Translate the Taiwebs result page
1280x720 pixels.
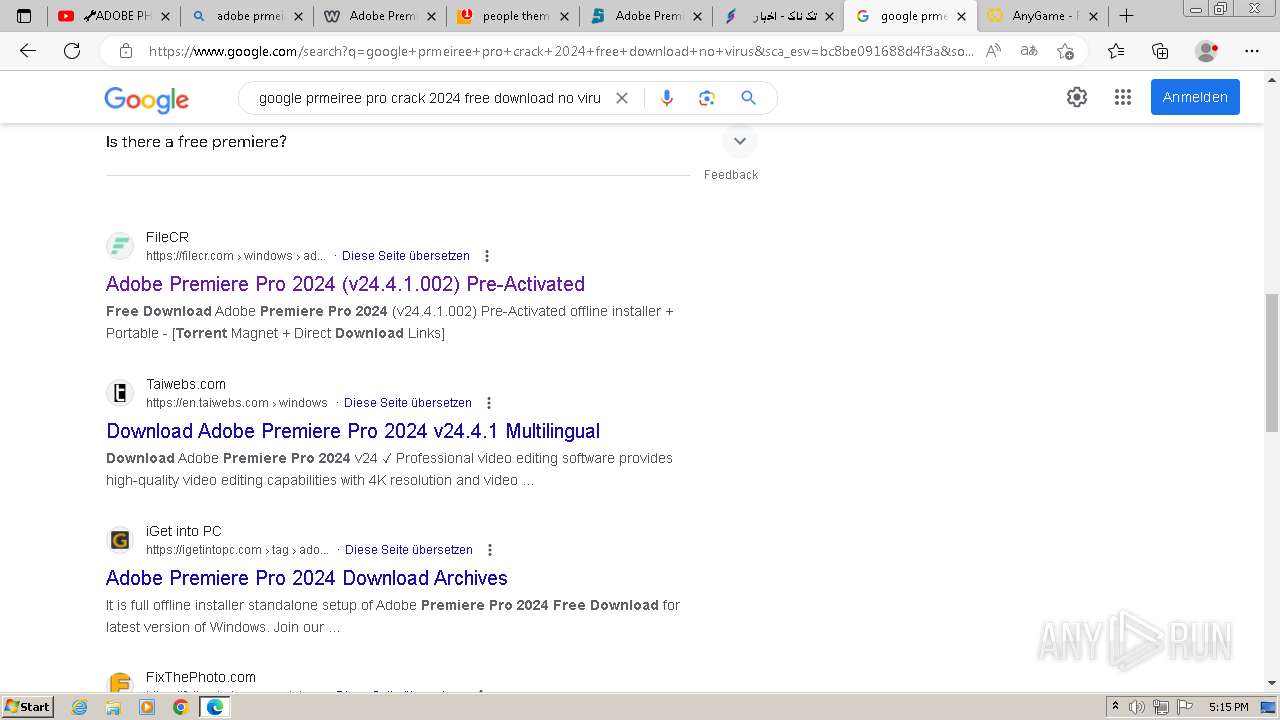(x=408, y=403)
